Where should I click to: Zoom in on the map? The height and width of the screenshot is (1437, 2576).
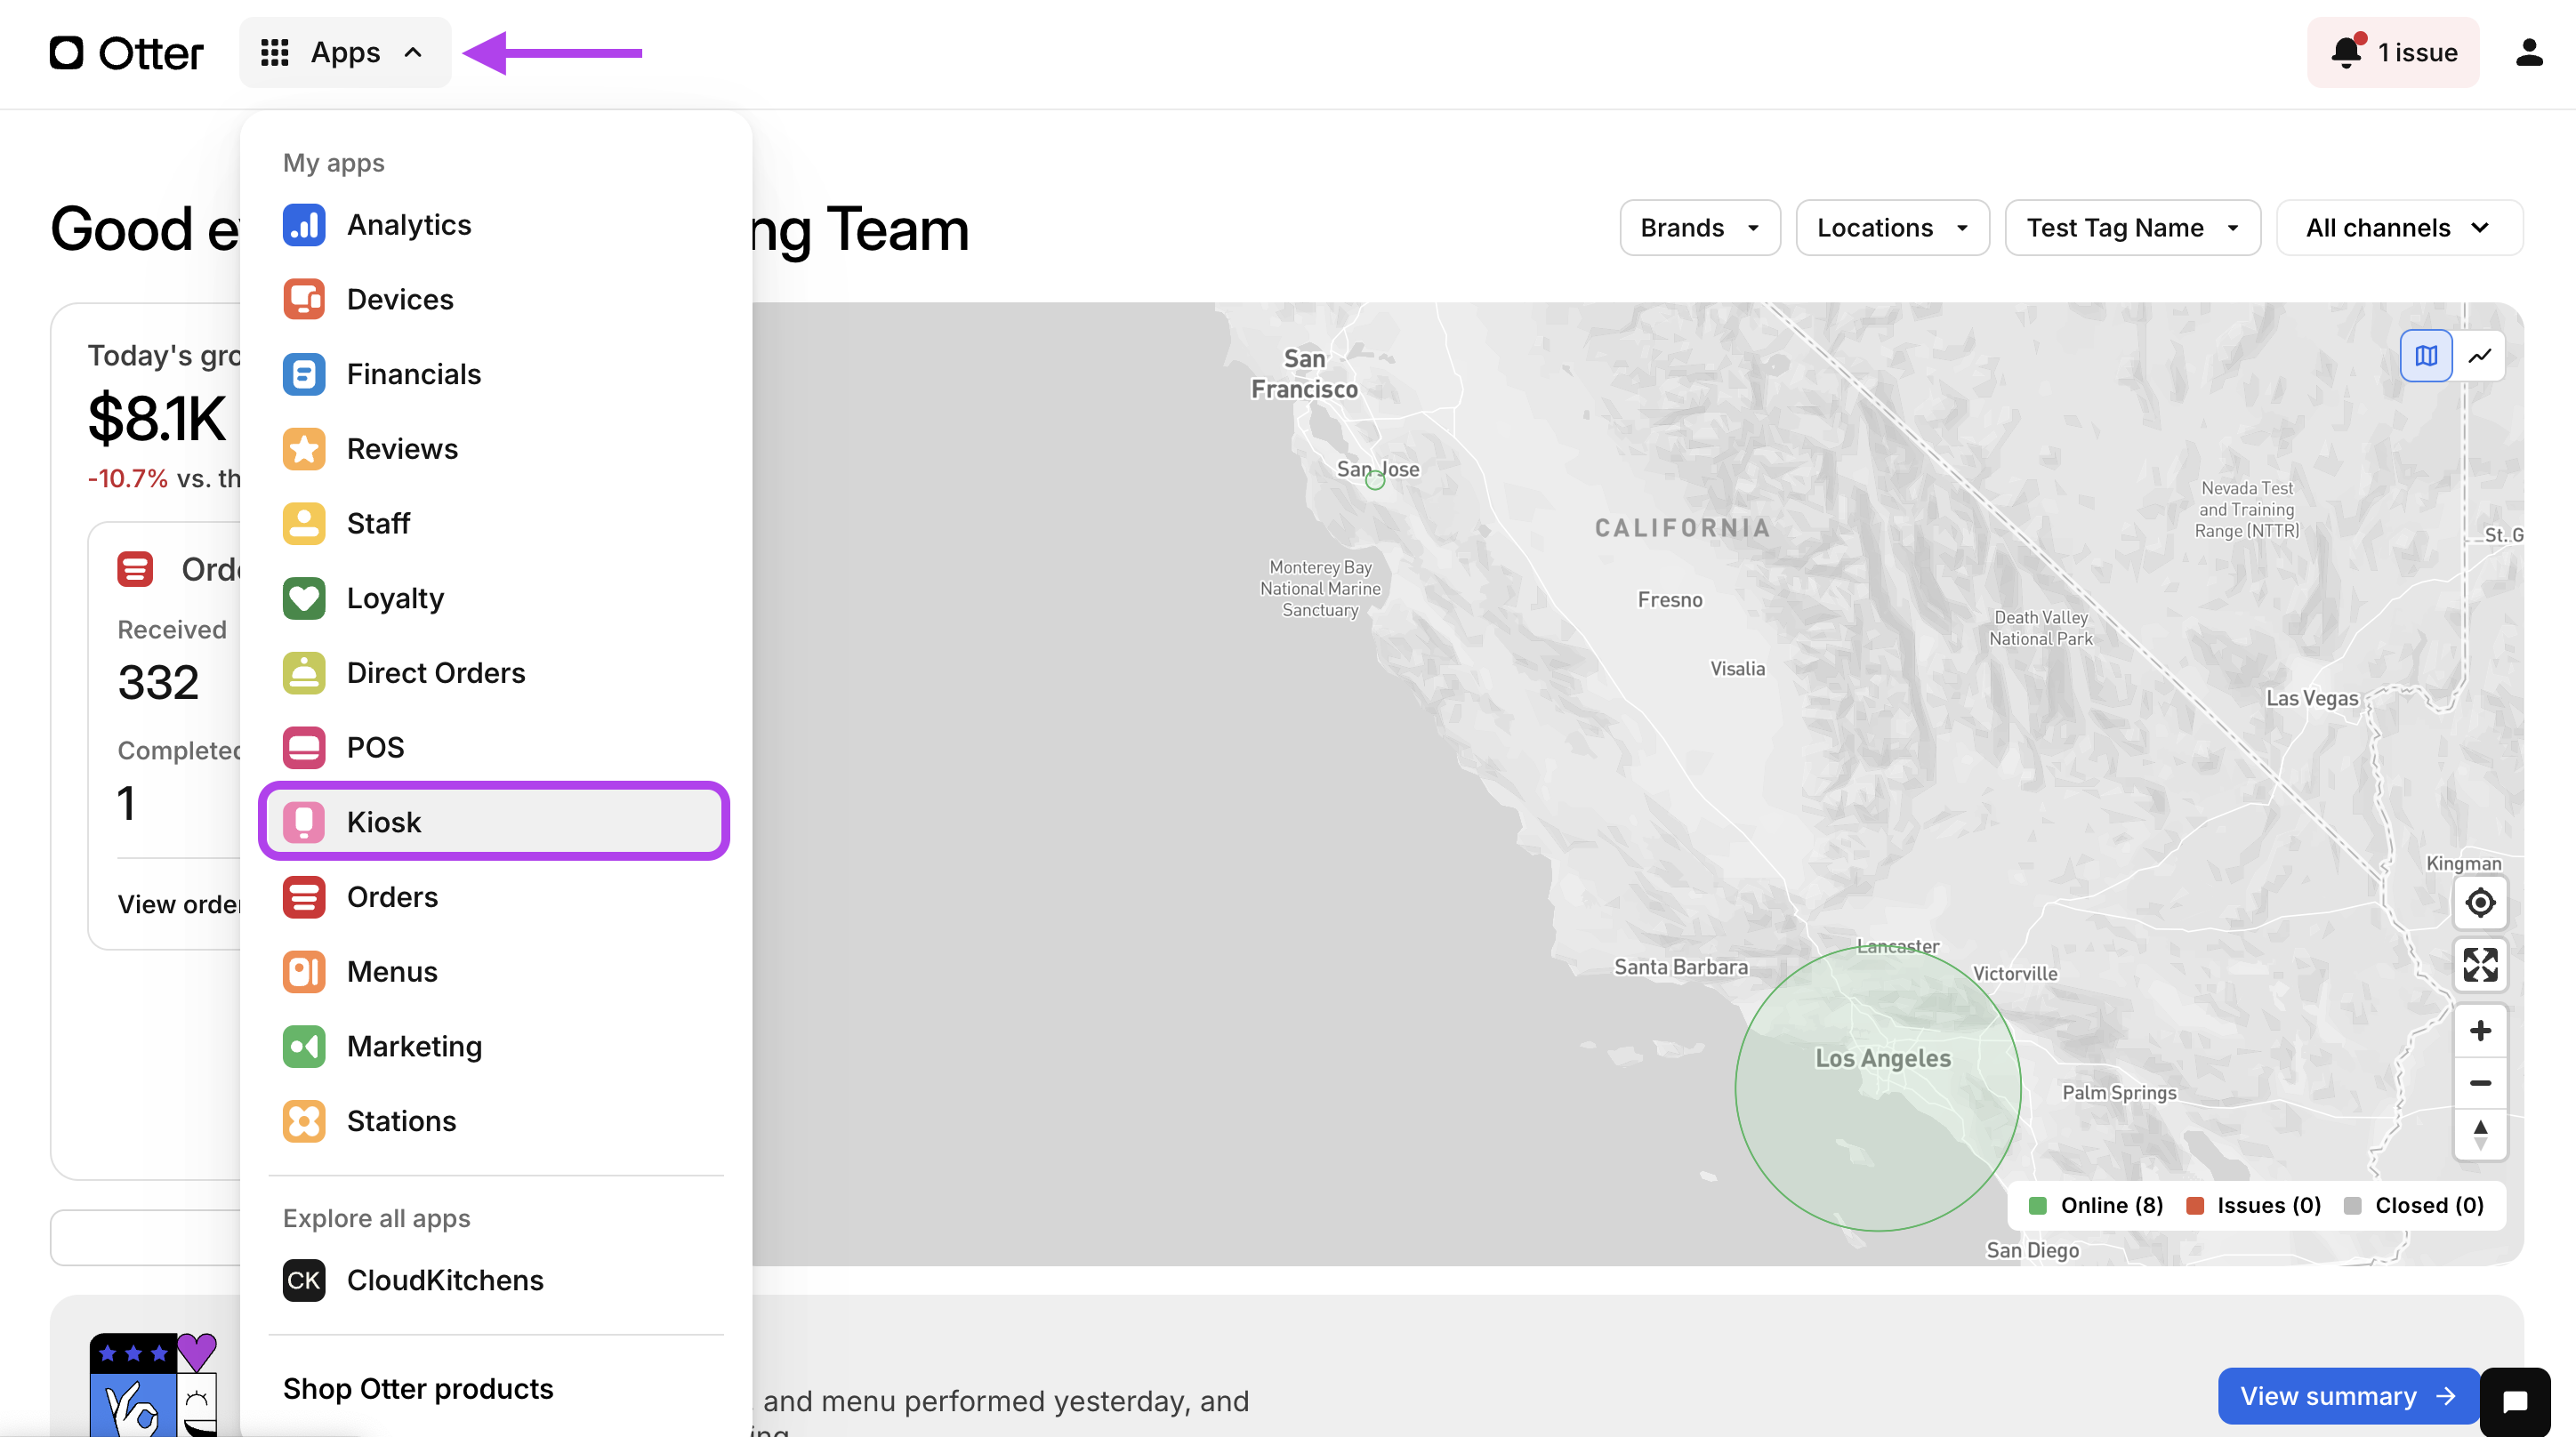[2480, 1031]
